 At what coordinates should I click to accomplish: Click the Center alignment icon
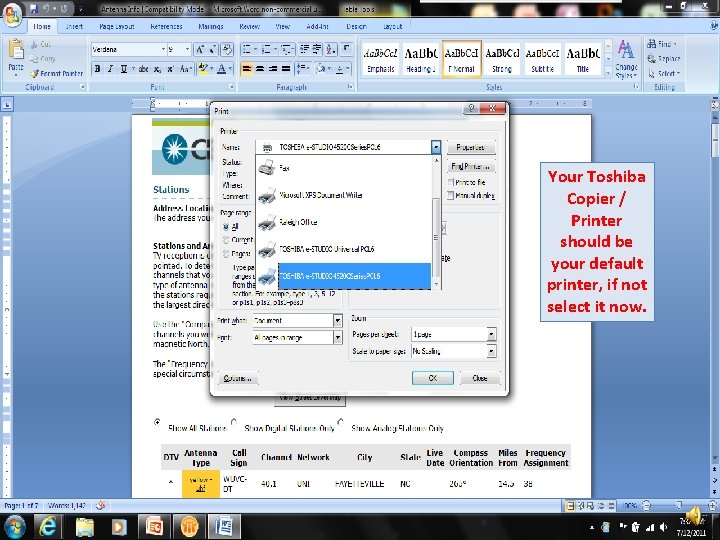[260, 69]
